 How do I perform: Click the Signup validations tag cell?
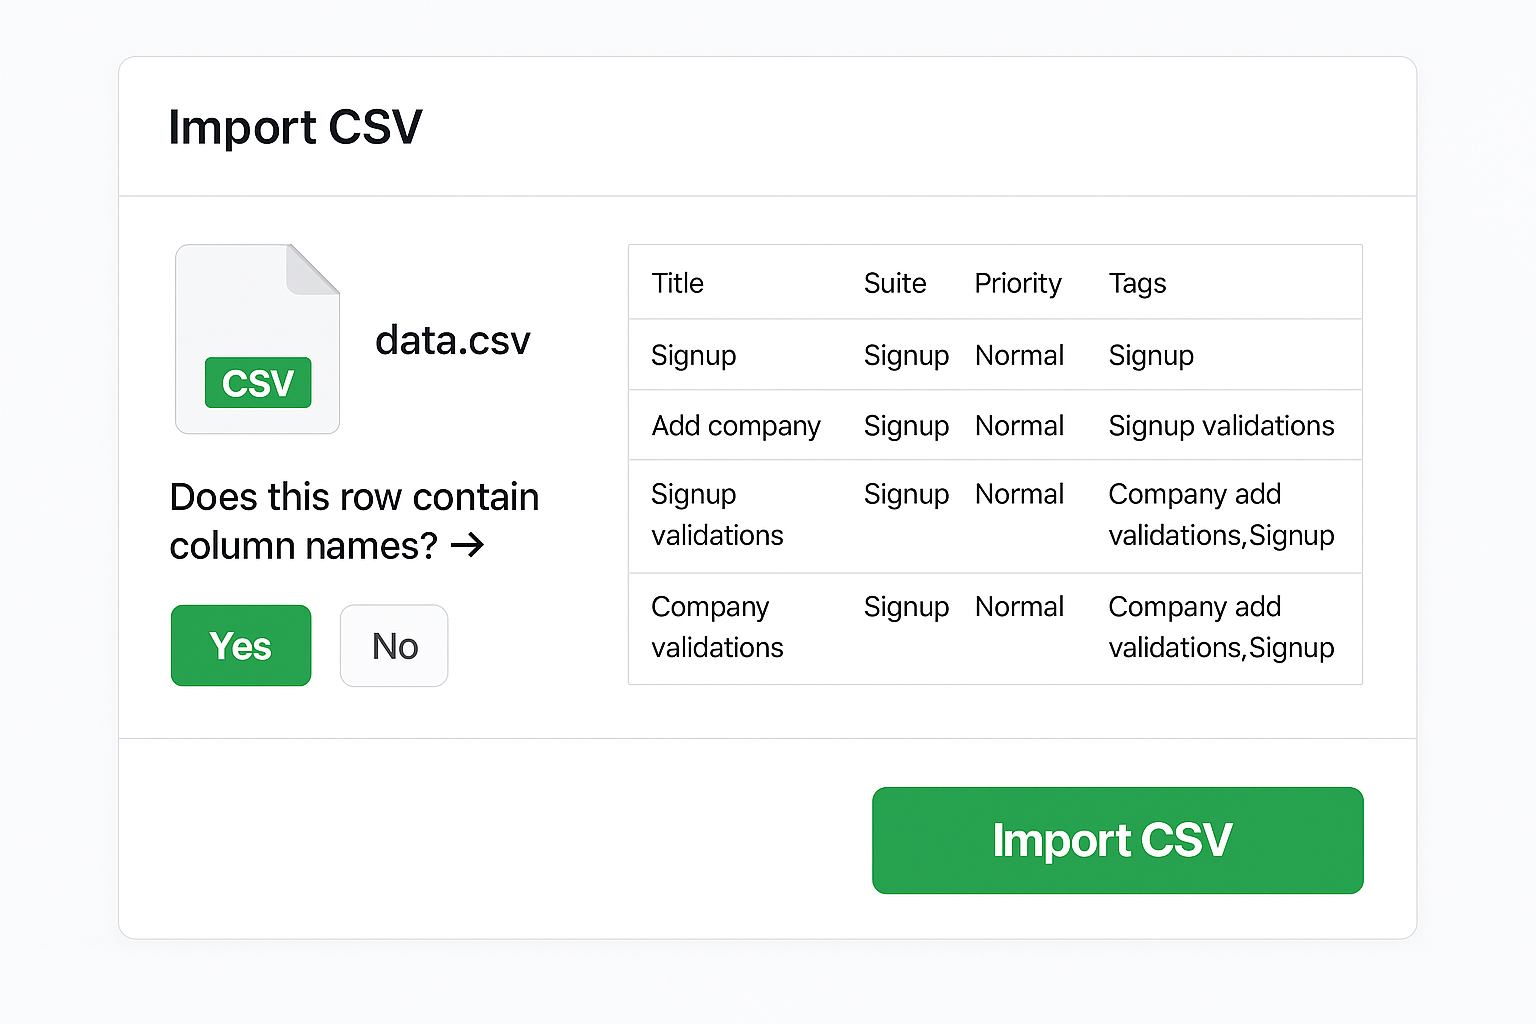point(1221,425)
